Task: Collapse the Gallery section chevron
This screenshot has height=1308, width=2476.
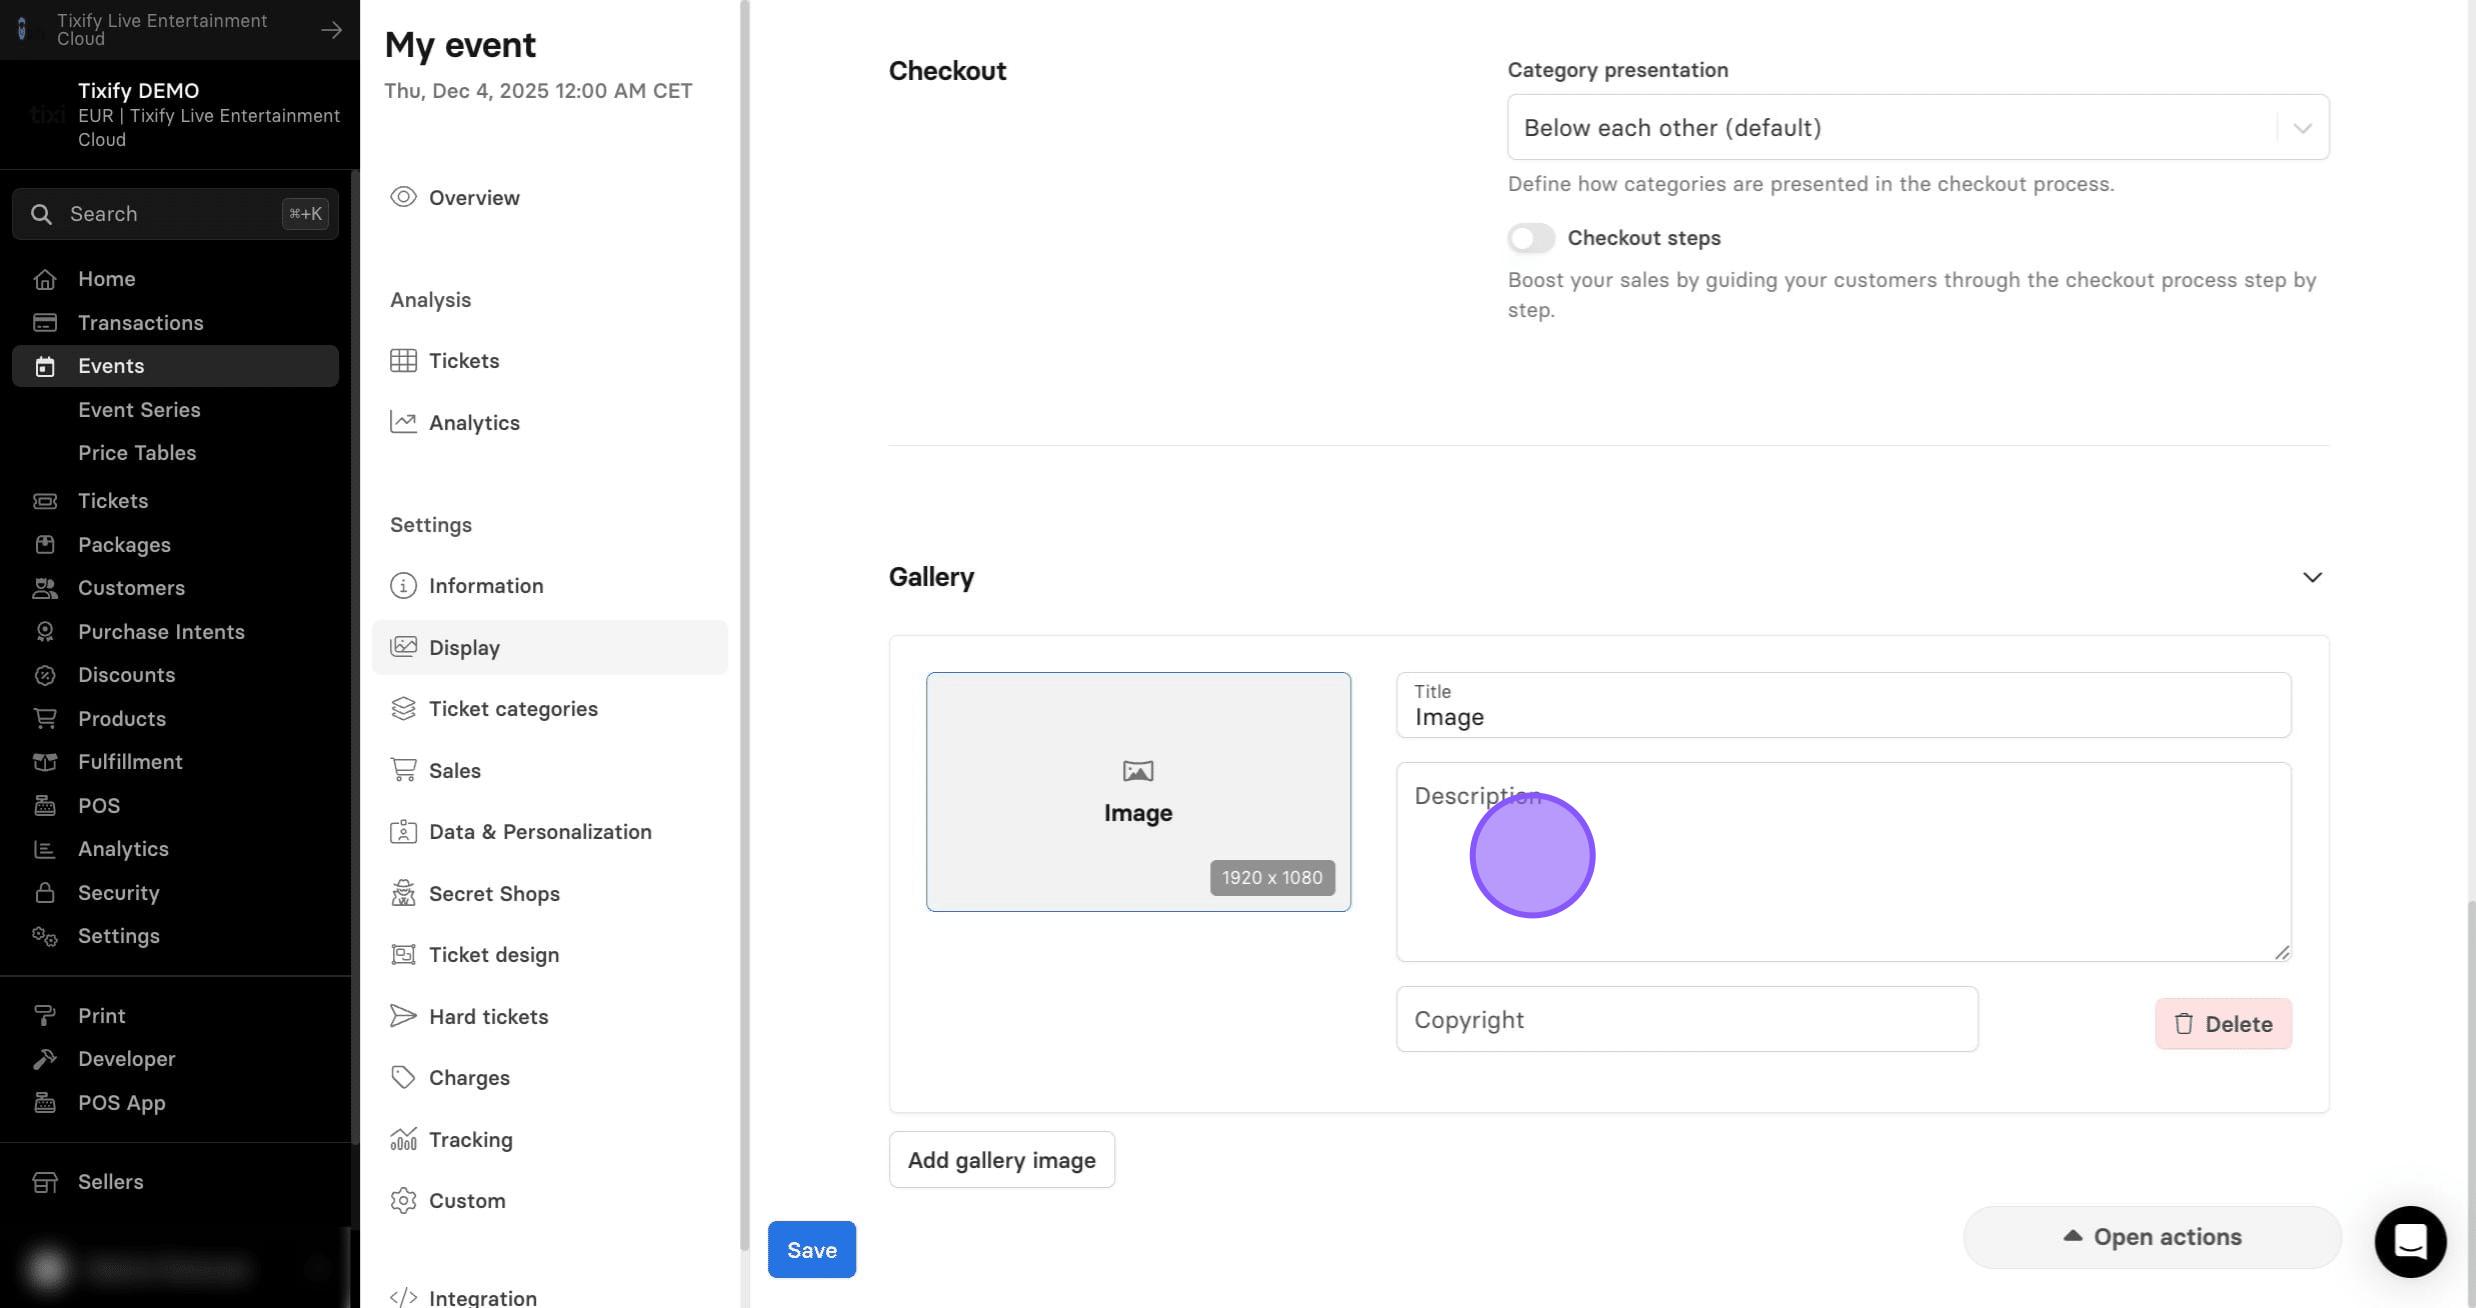Action: 2312,577
